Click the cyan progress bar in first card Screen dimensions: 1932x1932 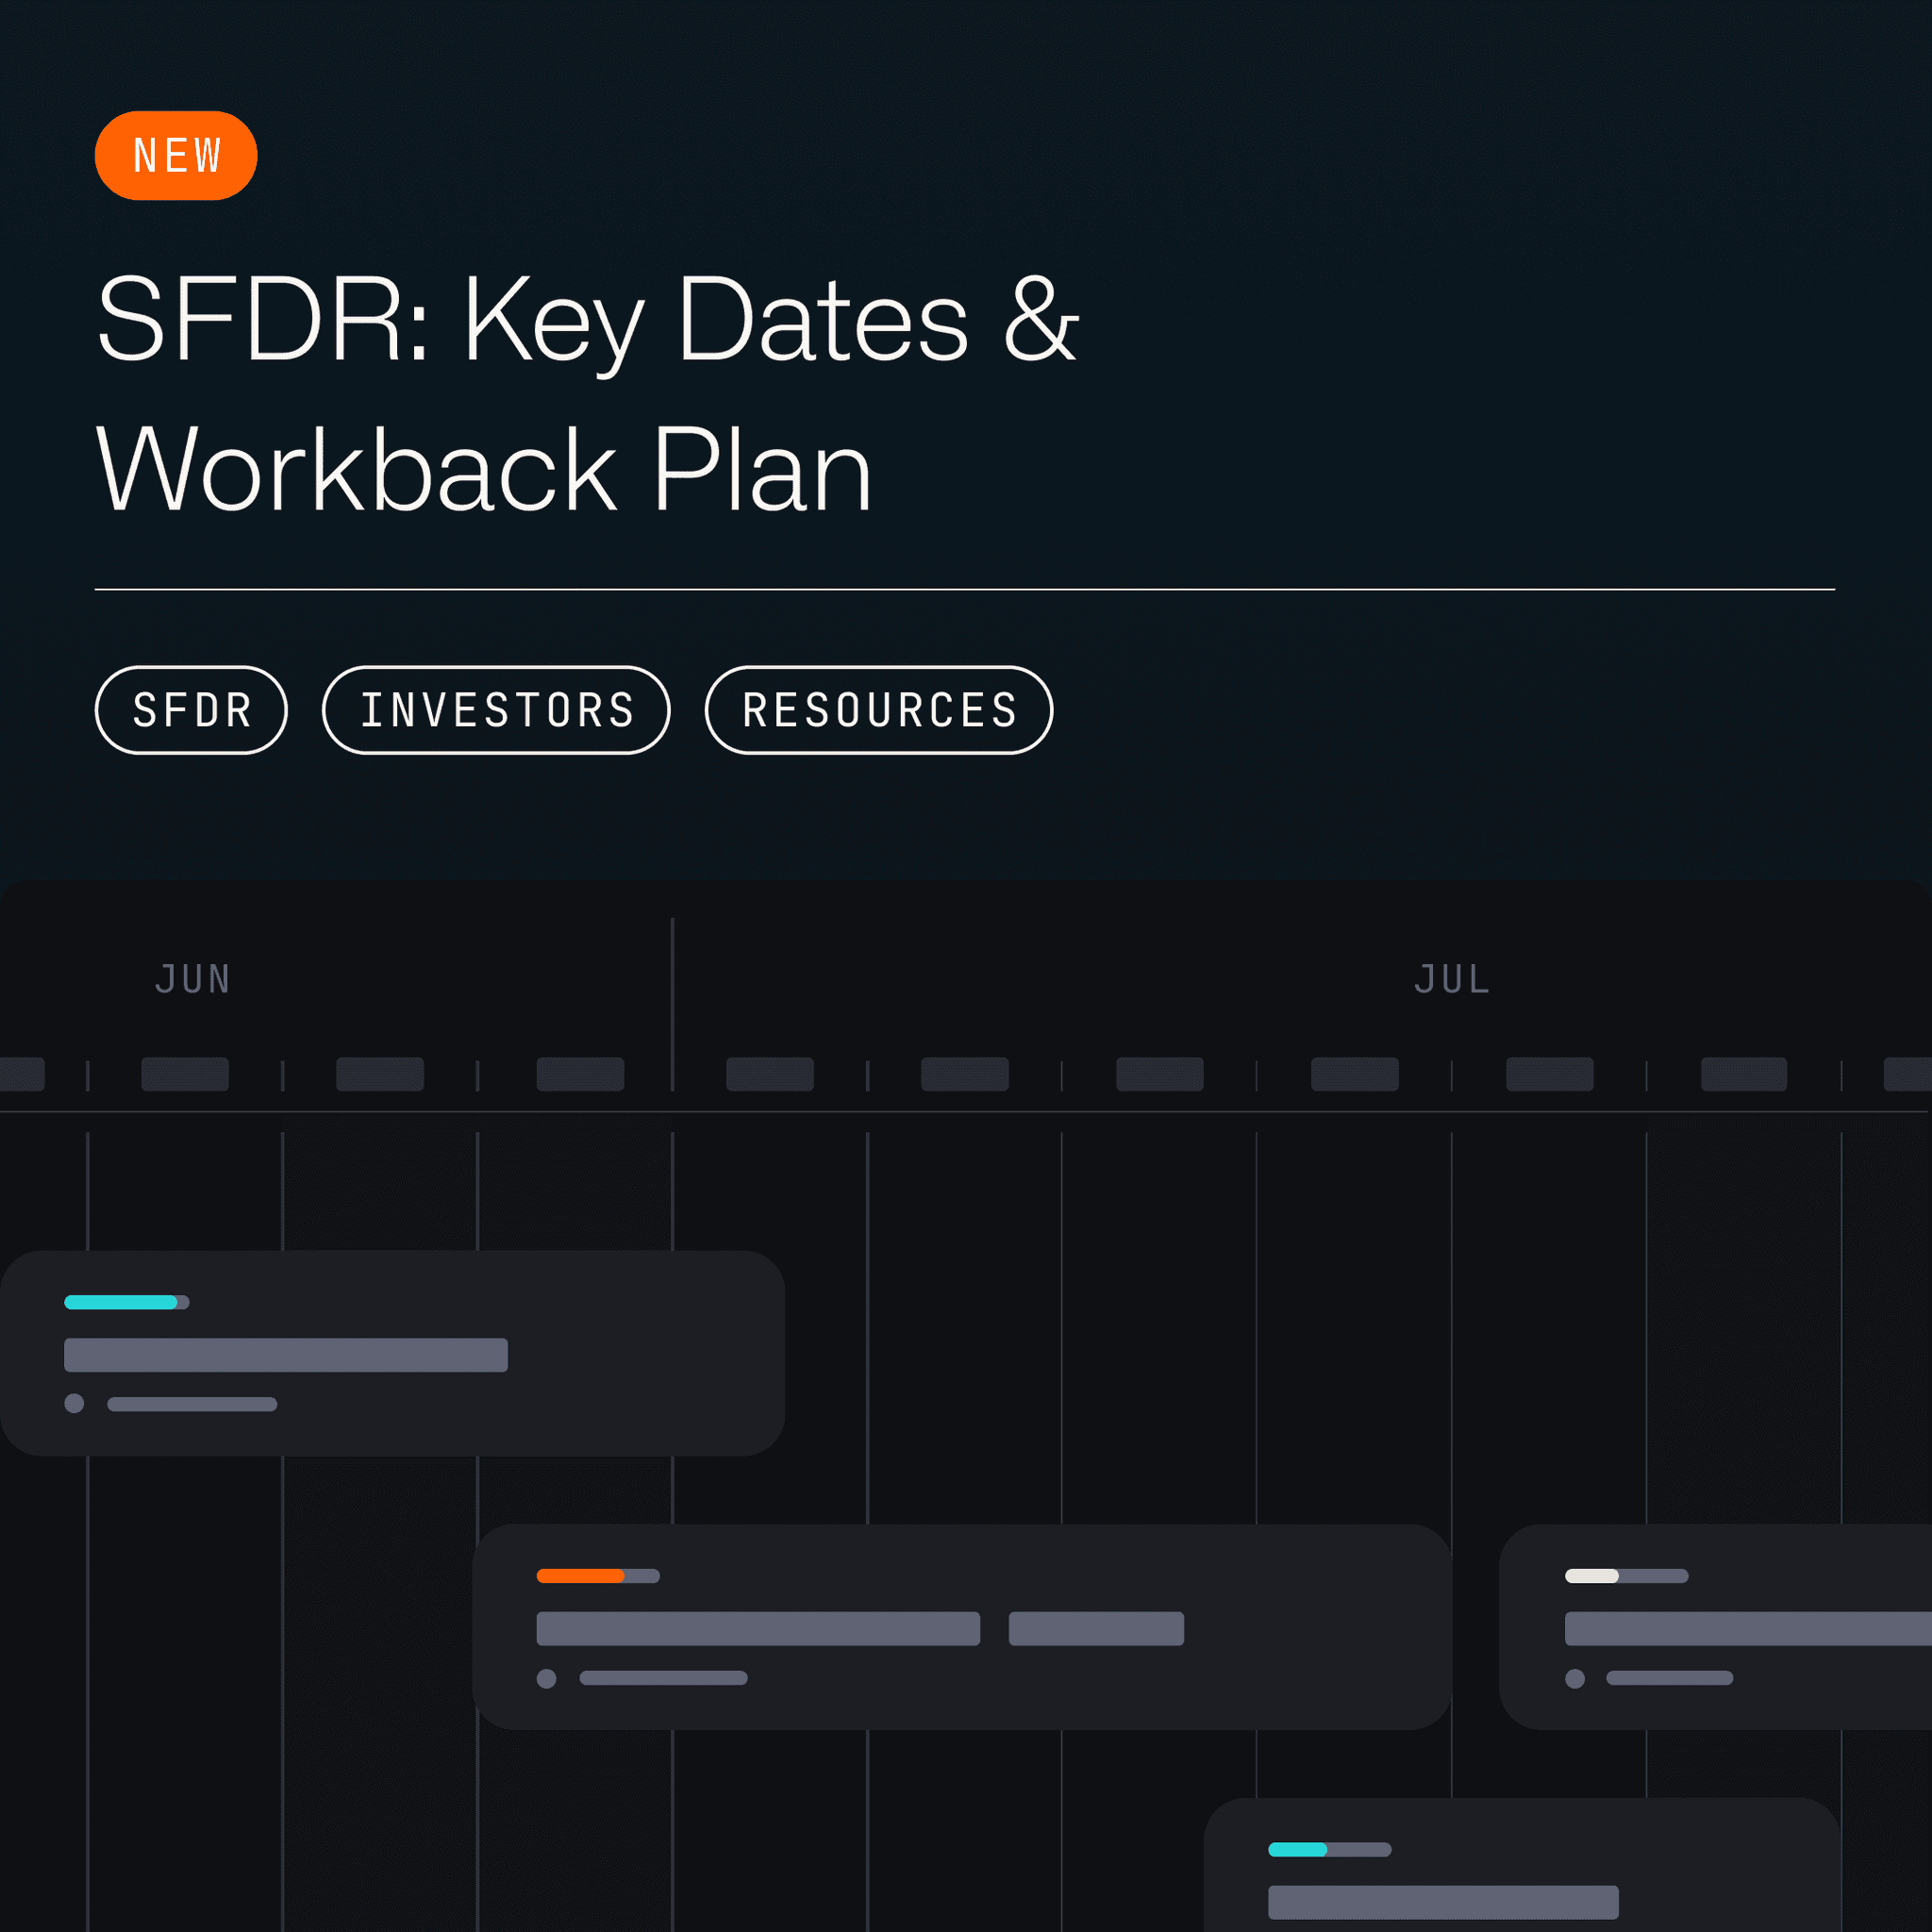pos(122,1302)
